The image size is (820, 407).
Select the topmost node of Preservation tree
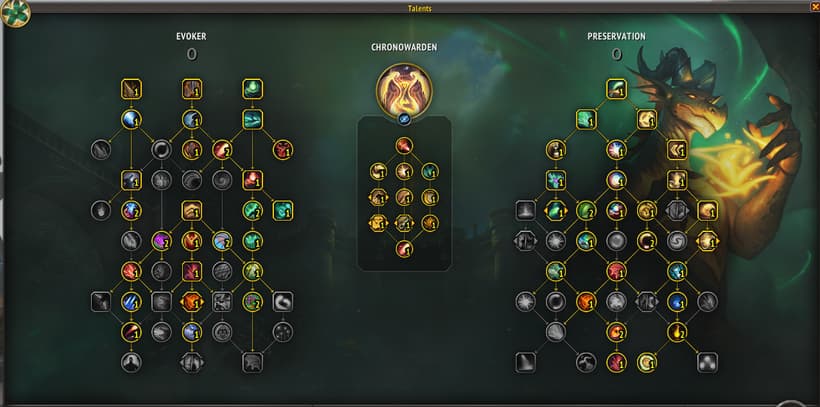[x=617, y=89]
